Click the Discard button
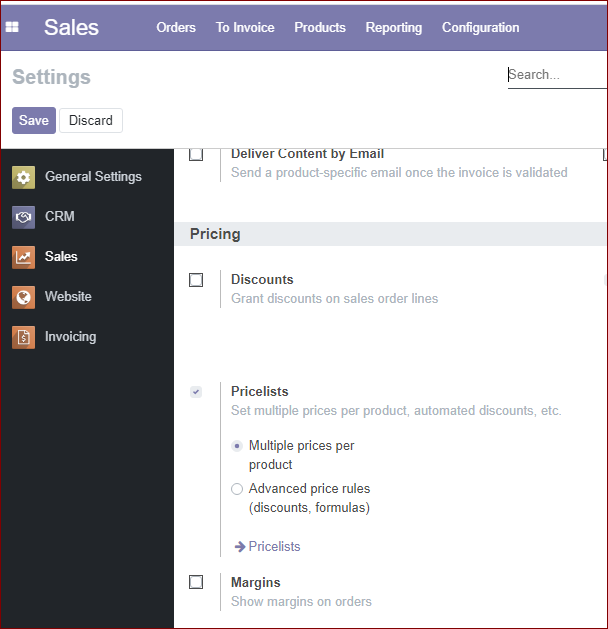This screenshot has height=629, width=608. tap(91, 120)
